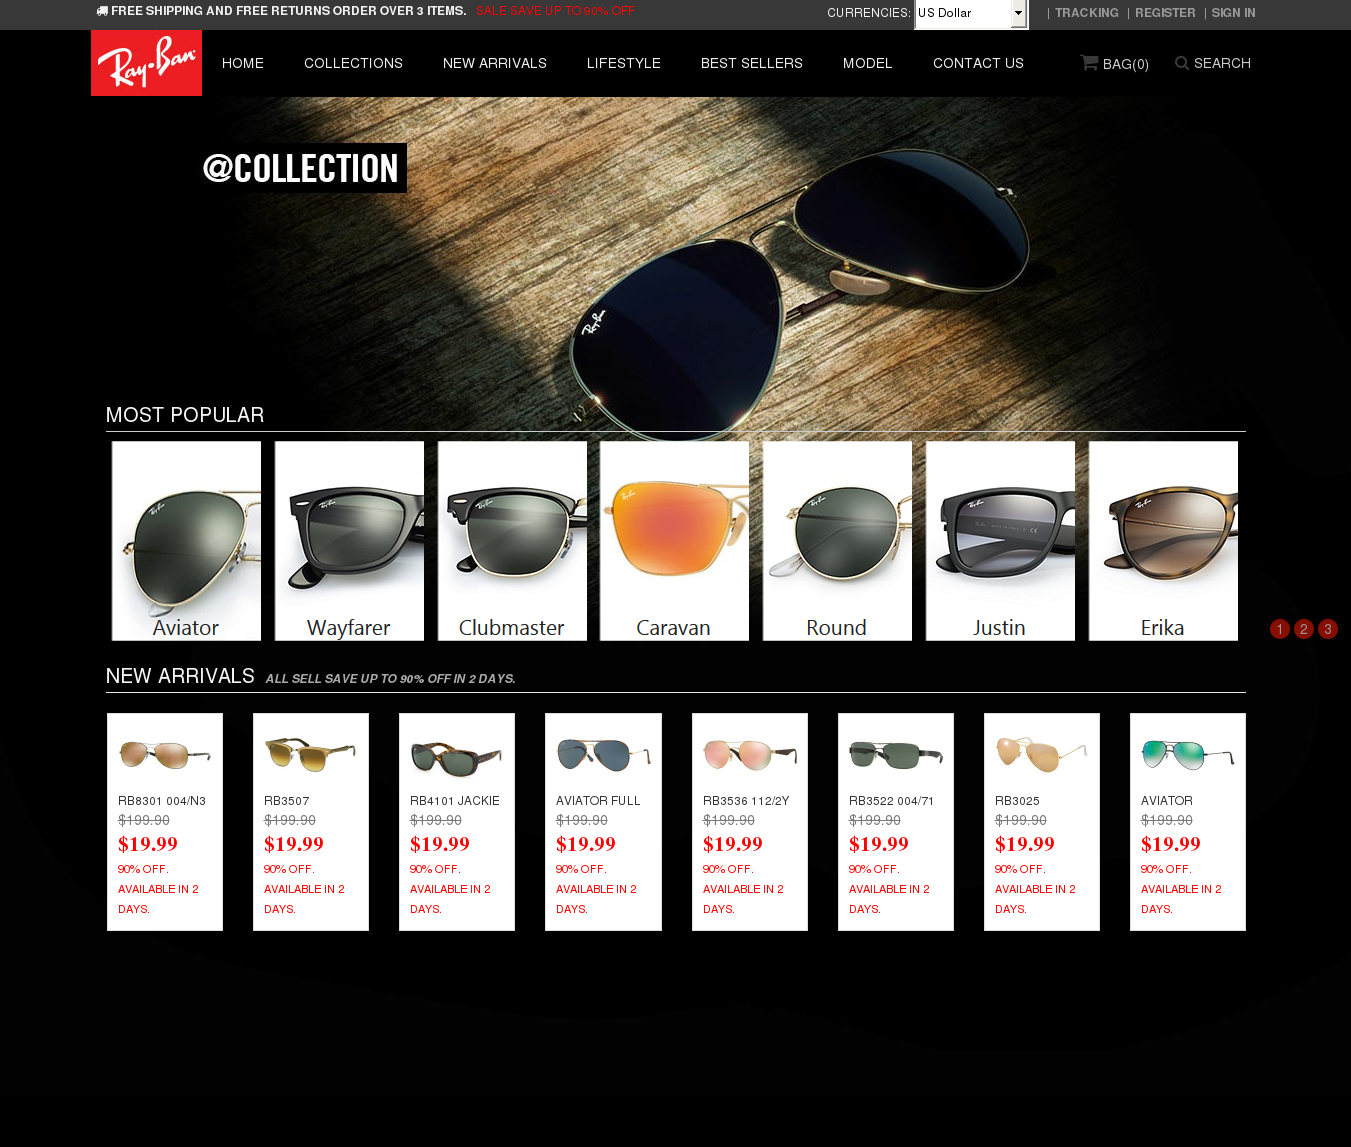Click the RB3507 product name
1351x1147 pixels.
coord(287,801)
